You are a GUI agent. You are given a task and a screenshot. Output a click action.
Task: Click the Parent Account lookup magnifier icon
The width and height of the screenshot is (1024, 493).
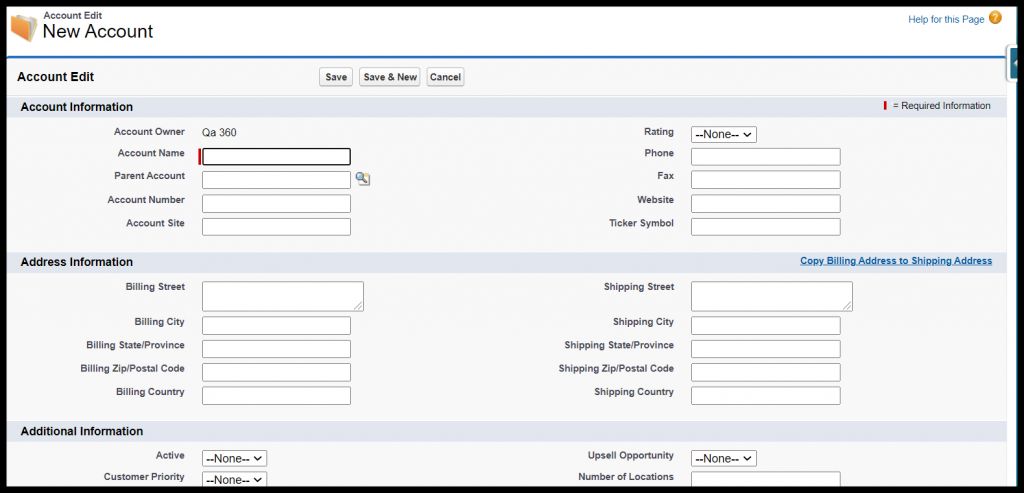click(x=362, y=179)
